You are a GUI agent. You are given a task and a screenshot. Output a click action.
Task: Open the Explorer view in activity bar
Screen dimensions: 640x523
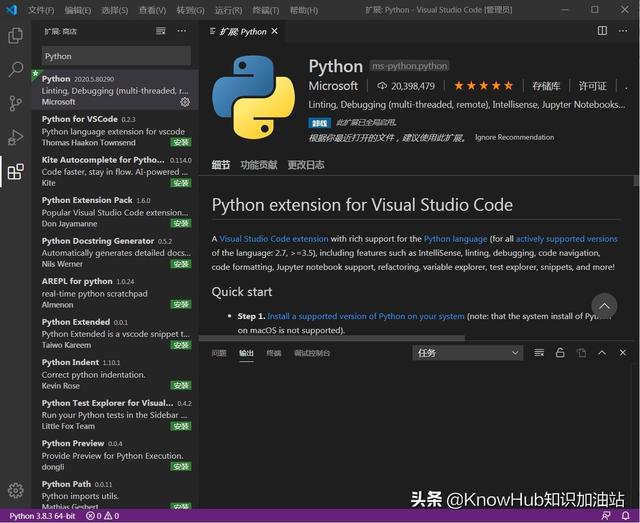point(16,36)
